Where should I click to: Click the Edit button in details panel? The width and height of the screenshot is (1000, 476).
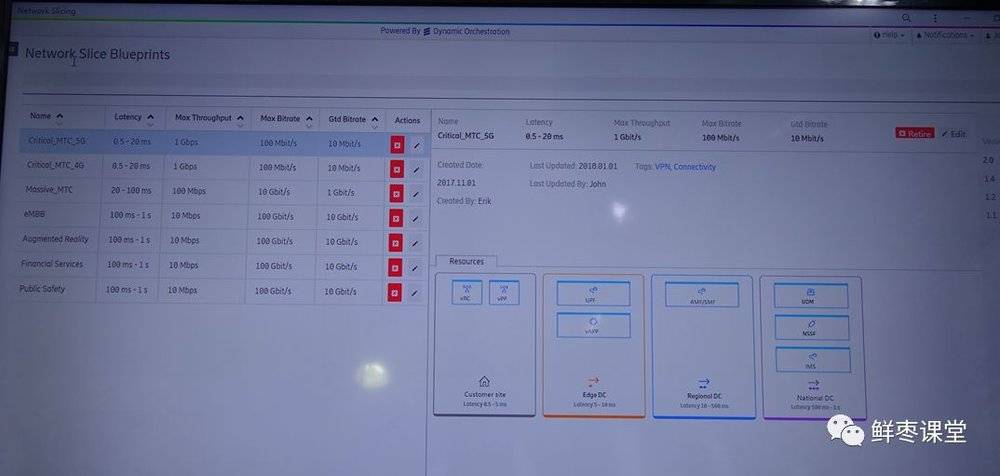953,134
